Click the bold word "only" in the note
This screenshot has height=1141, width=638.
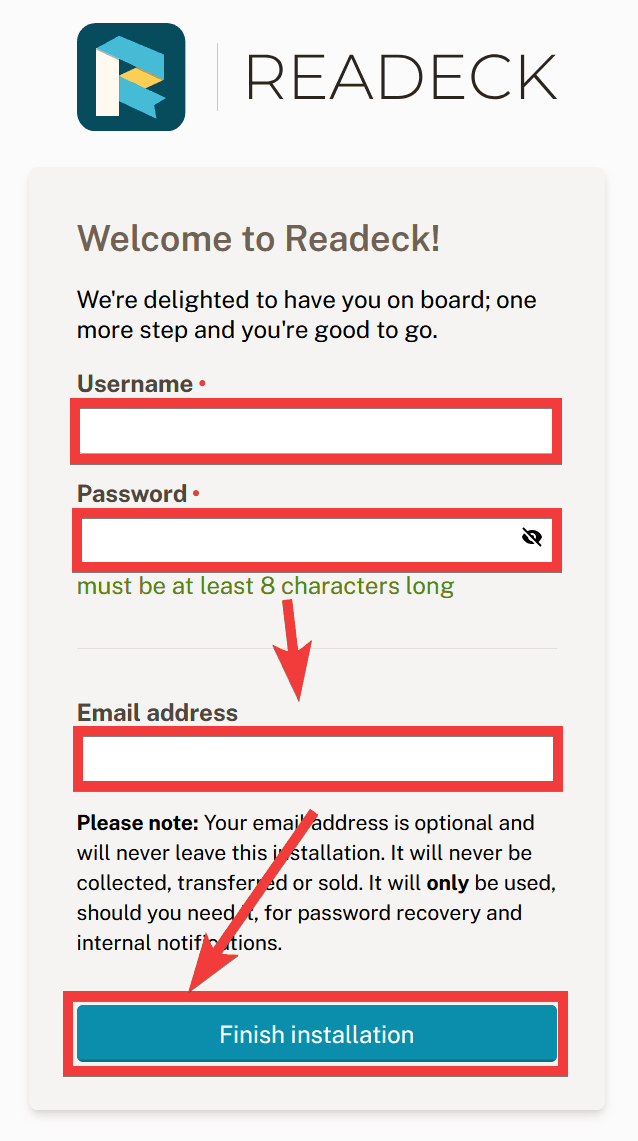[x=448, y=884]
